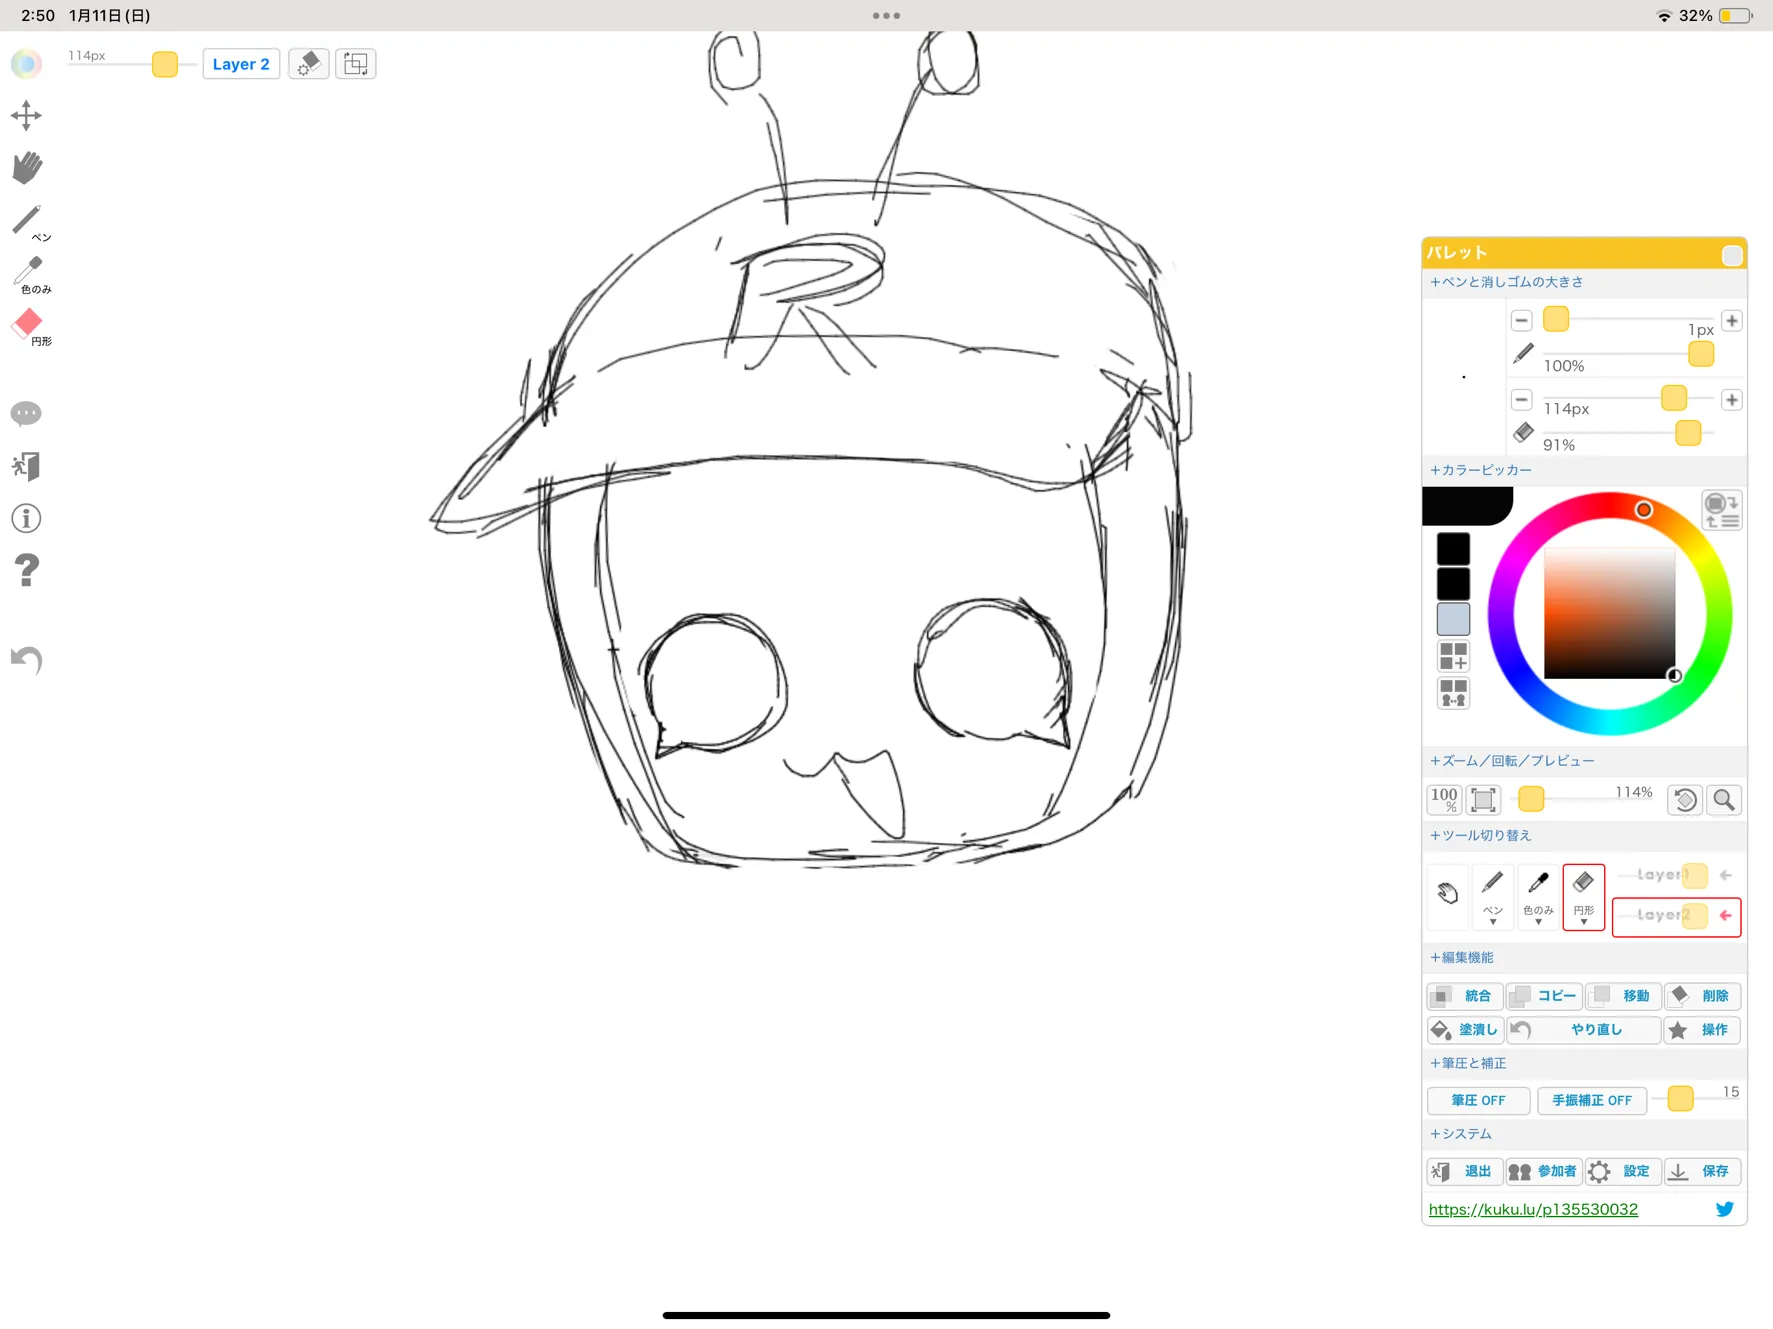The image size is (1773, 1329).
Task: Check battery status in the status bar
Action: [x=1736, y=16]
